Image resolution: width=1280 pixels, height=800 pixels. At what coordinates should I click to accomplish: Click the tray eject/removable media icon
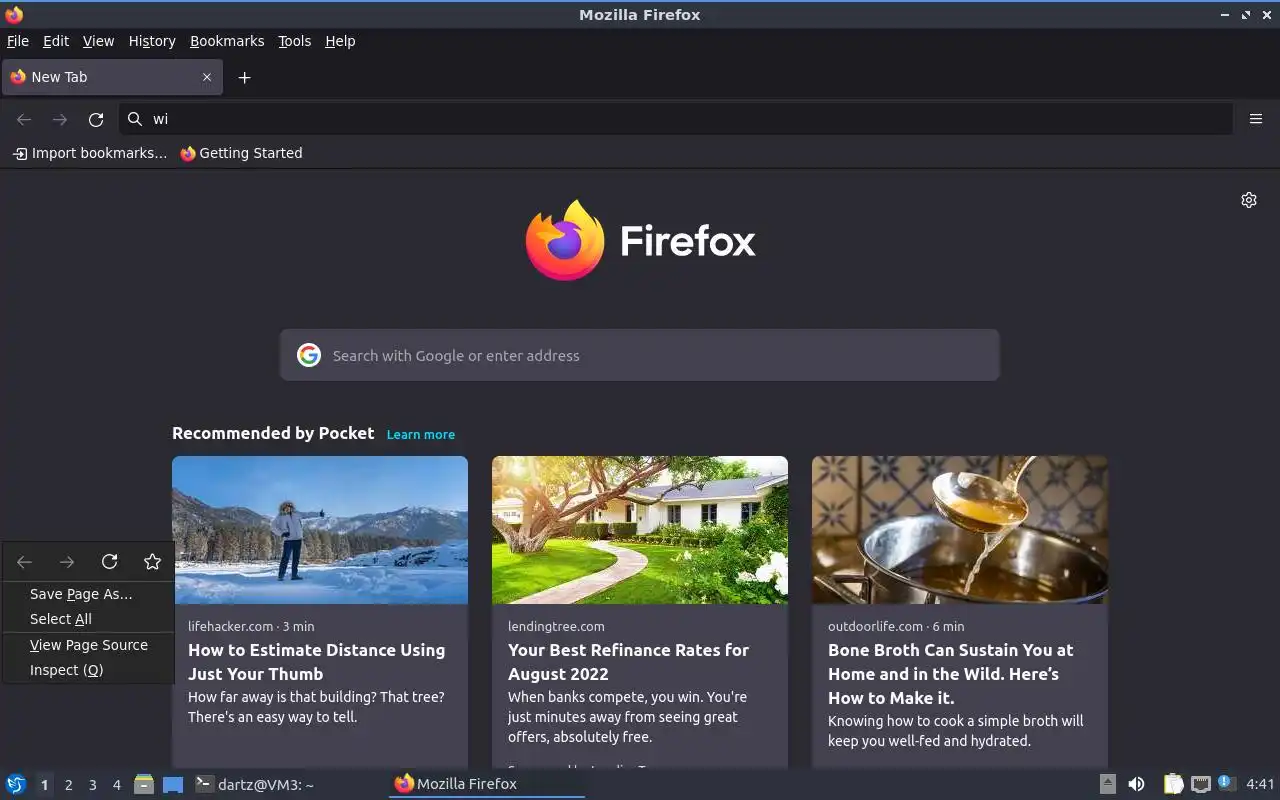[x=1108, y=784]
